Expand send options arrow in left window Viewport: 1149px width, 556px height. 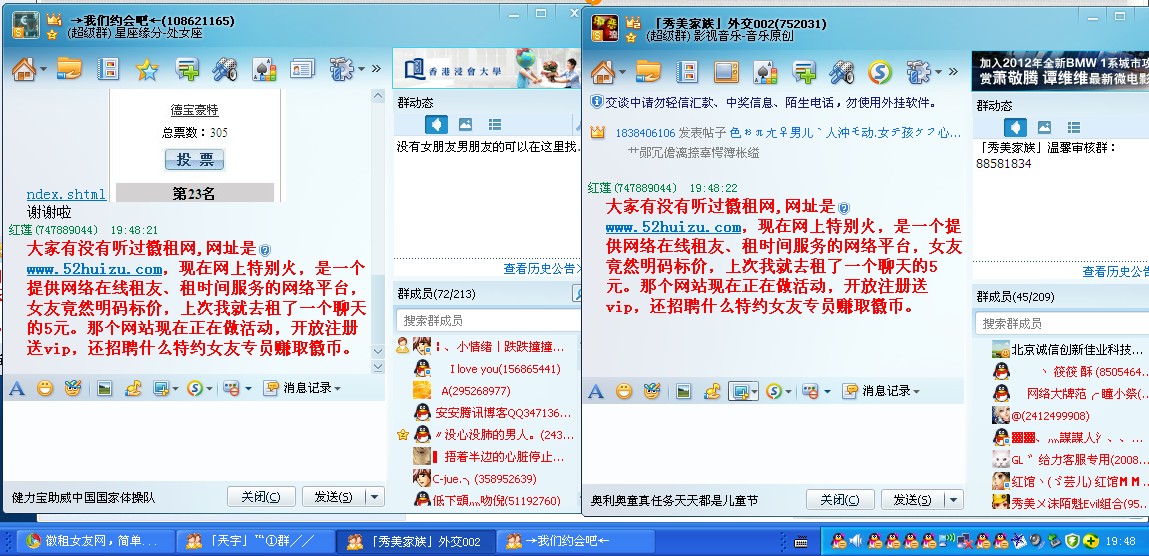point(374,497)
